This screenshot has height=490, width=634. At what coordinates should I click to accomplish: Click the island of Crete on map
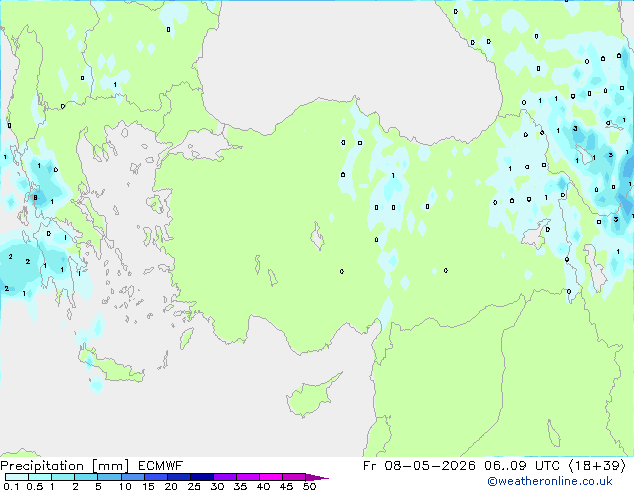(111, 368)
